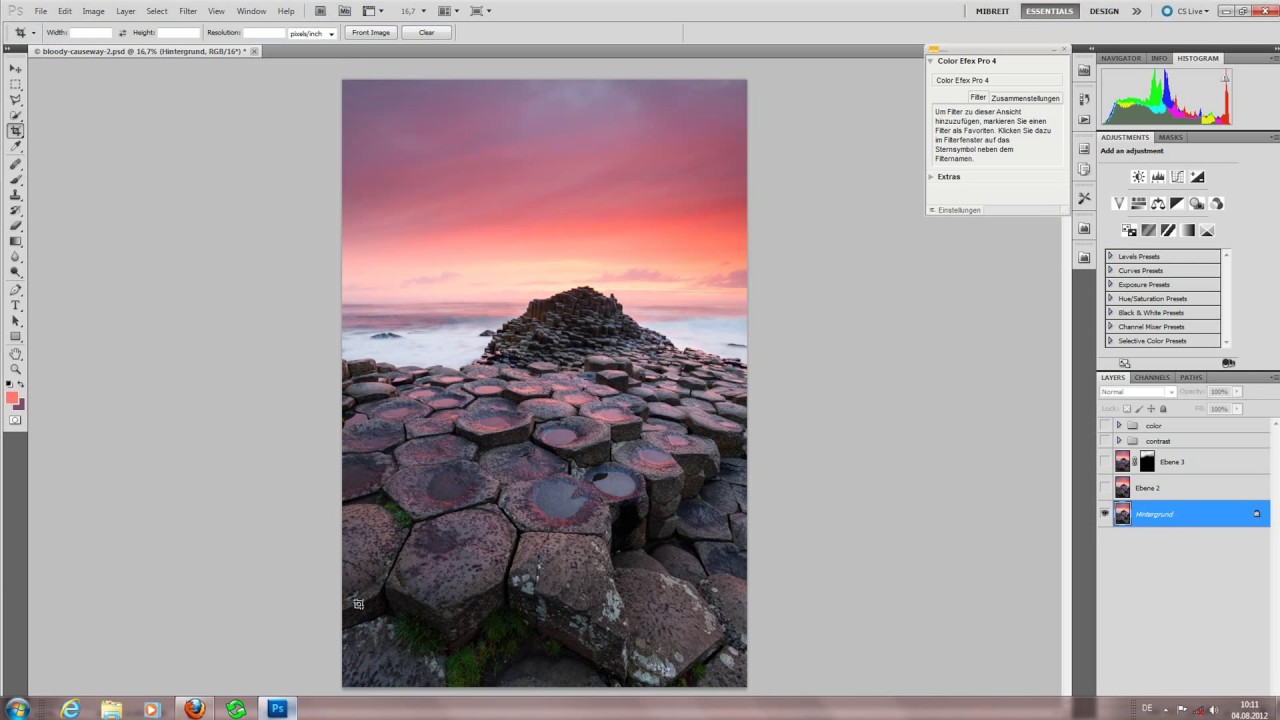Toggle Quick Mask mode
Screen dimensions: 1280x720
coord(15,421)
